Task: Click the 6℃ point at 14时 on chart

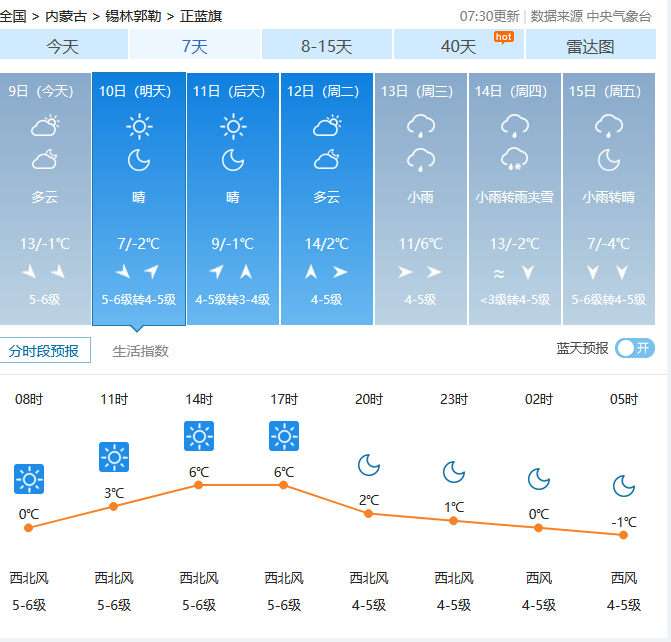Action: [199, 485]
